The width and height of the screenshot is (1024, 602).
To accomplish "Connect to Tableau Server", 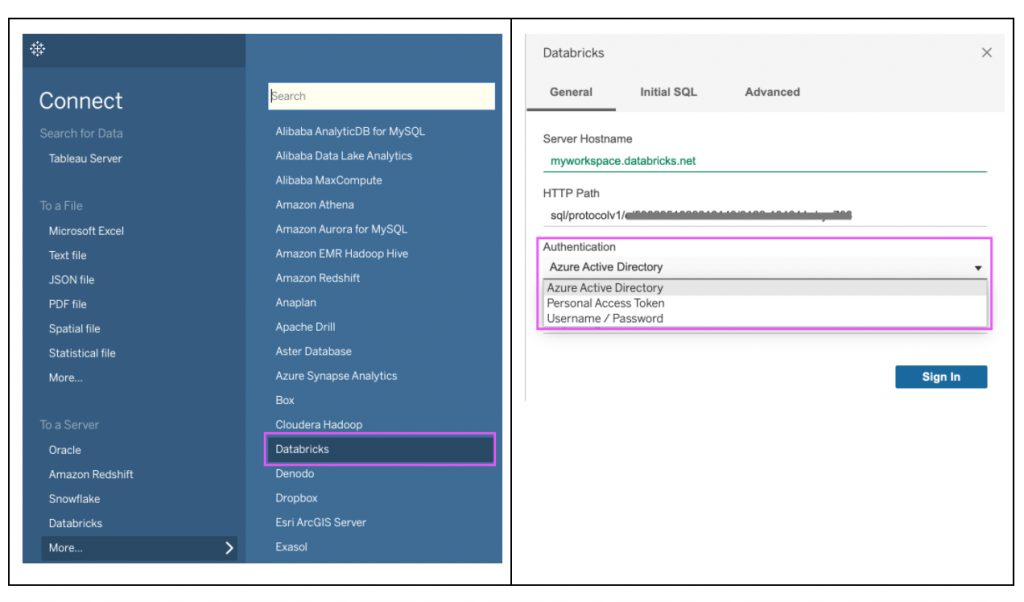I will (x=85, y=158).
